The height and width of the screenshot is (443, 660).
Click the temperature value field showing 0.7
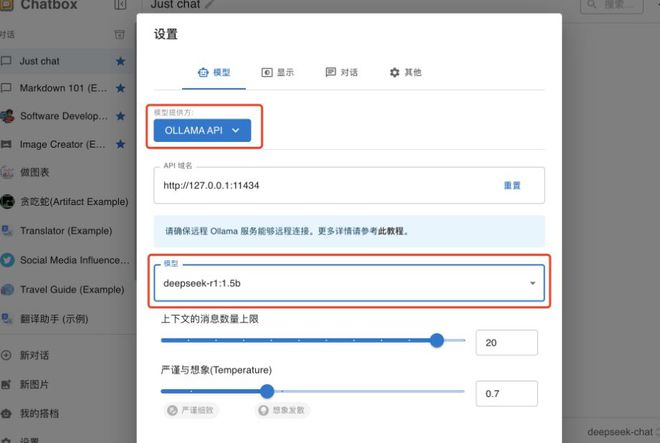coord(507,394)
